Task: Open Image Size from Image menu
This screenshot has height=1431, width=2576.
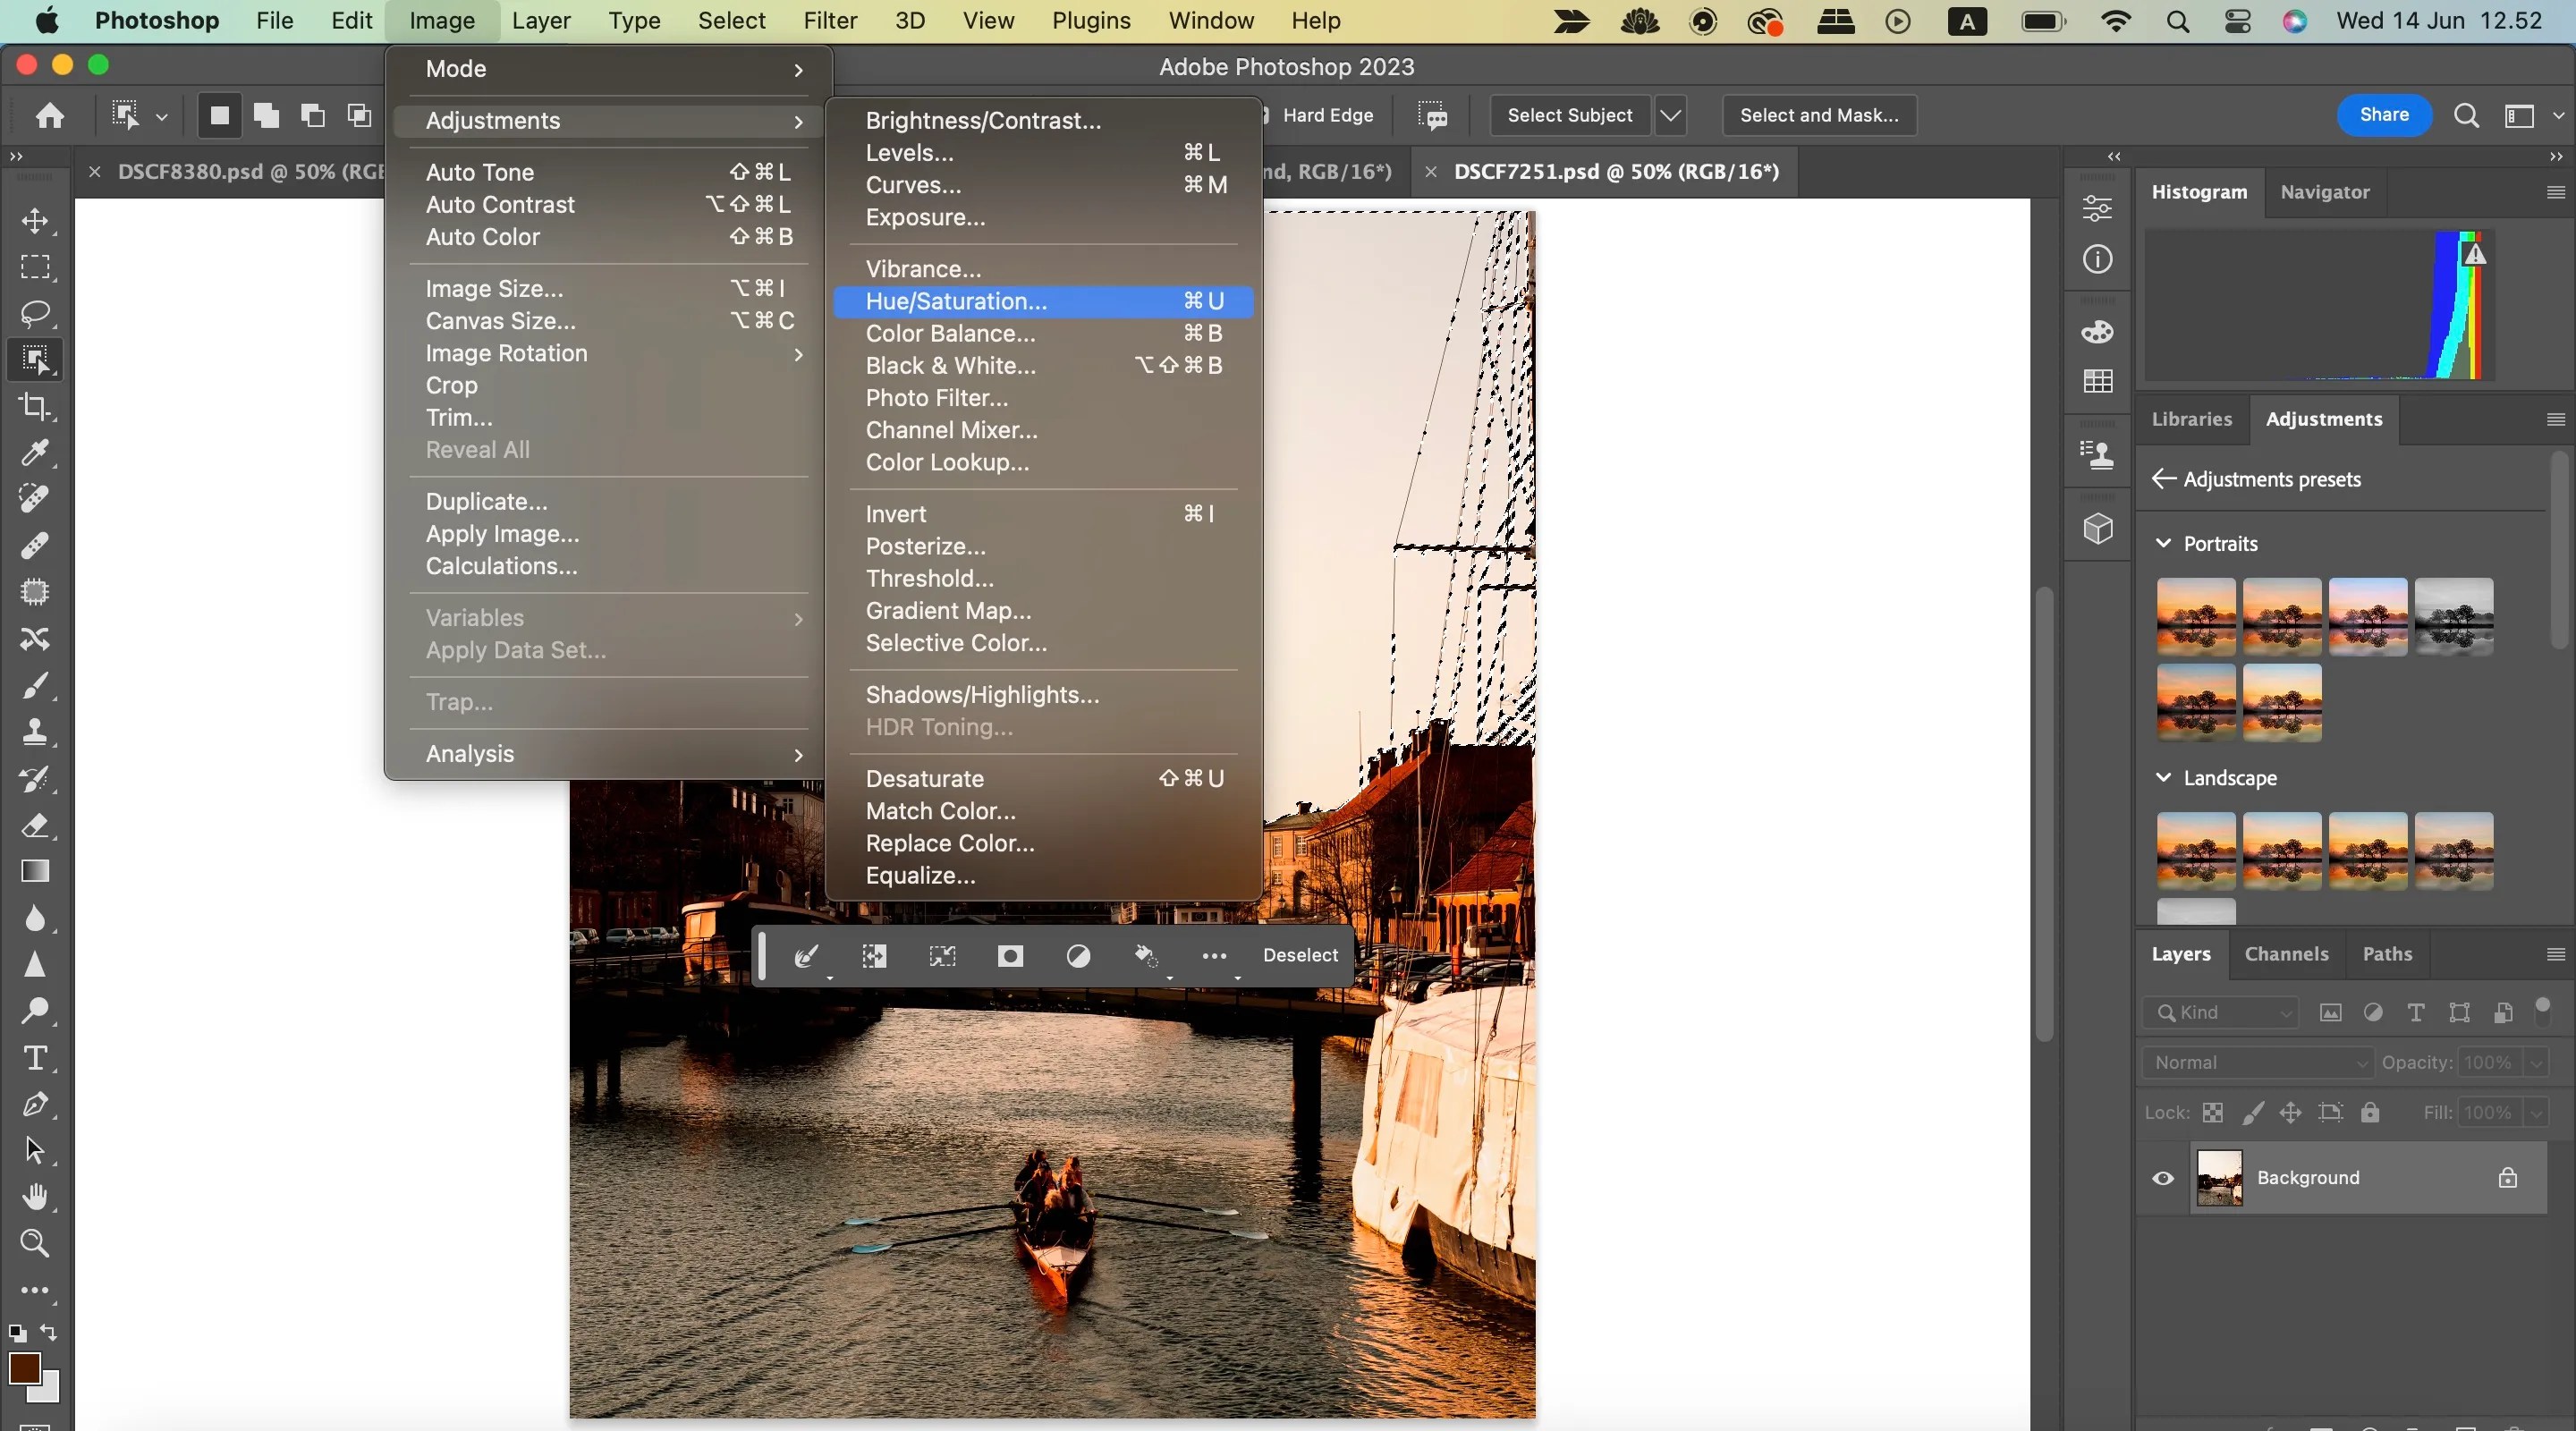Action: 609,289
